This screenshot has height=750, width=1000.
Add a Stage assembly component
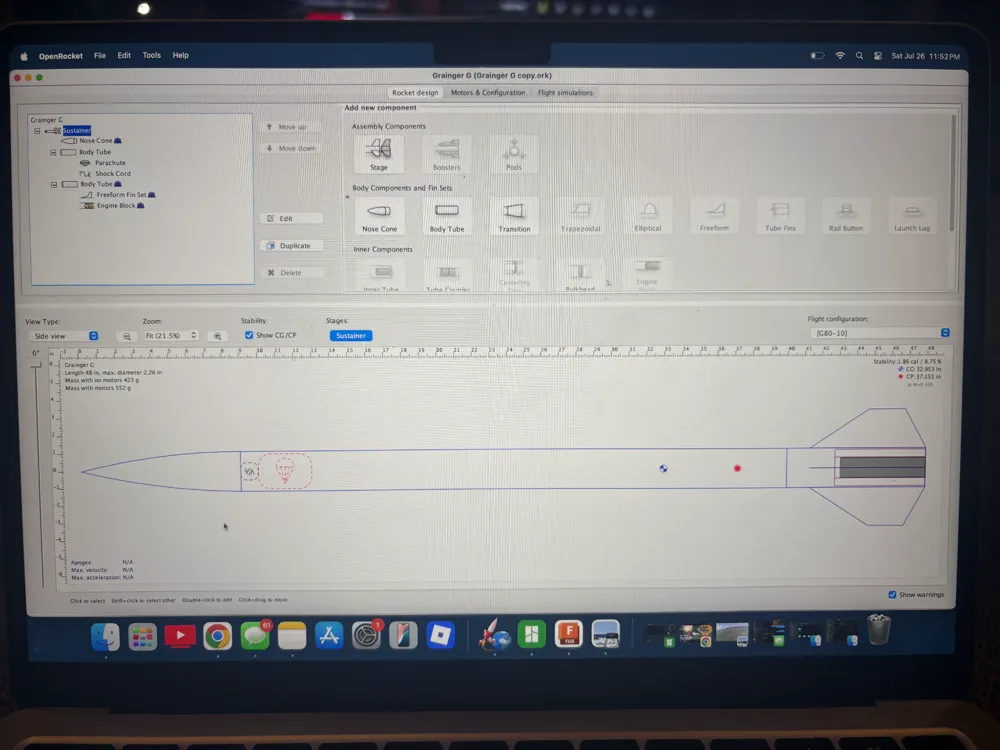tap(379, 154)
